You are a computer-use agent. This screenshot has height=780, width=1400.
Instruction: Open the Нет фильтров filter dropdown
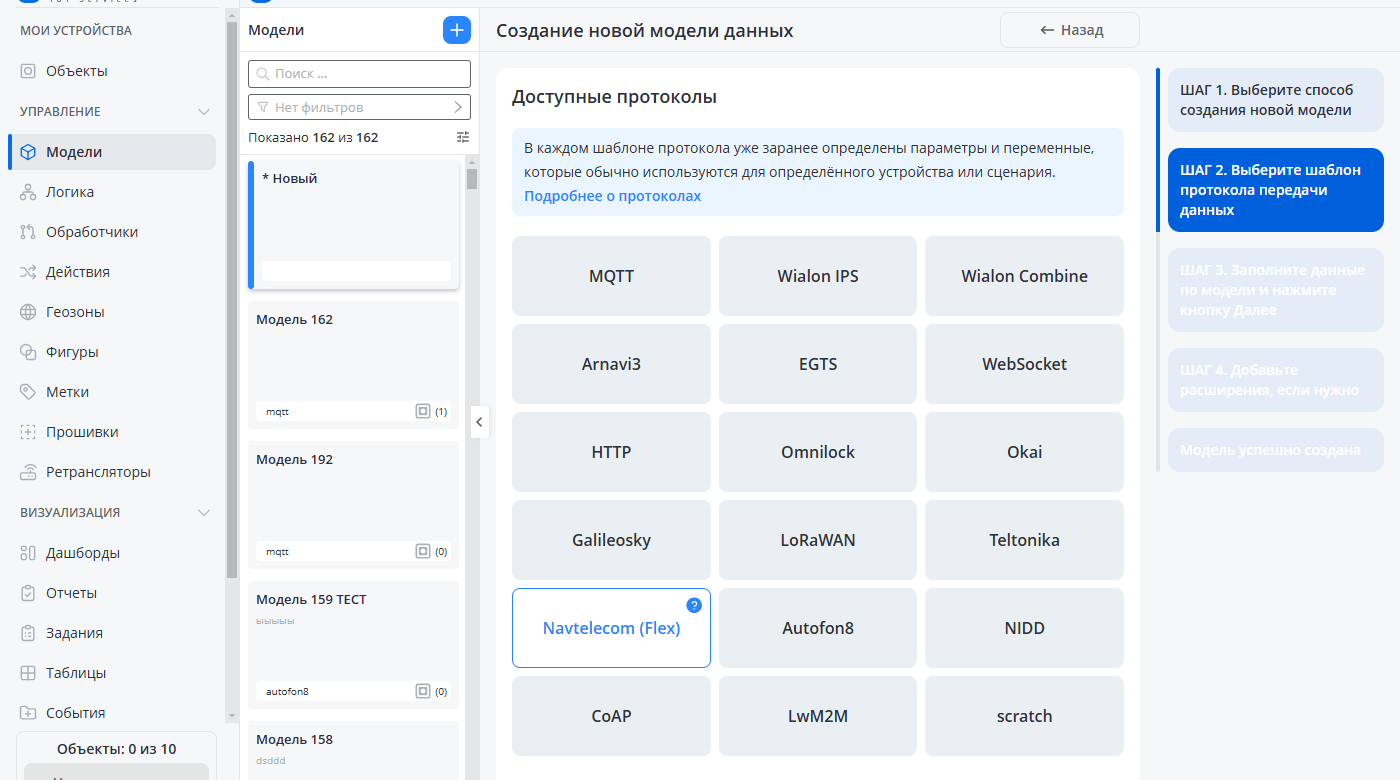coord(359,107)
